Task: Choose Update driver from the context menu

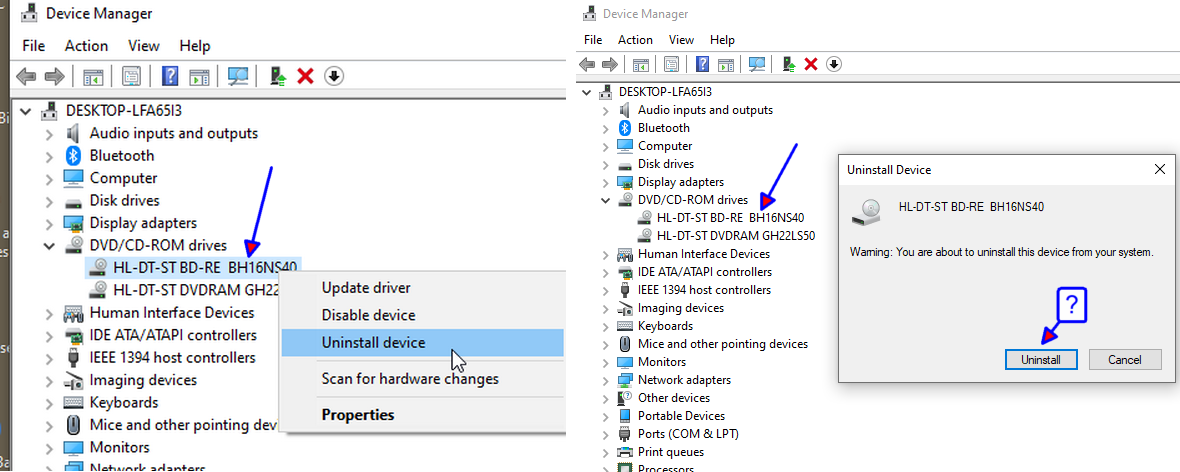Action: coord(366,288)
